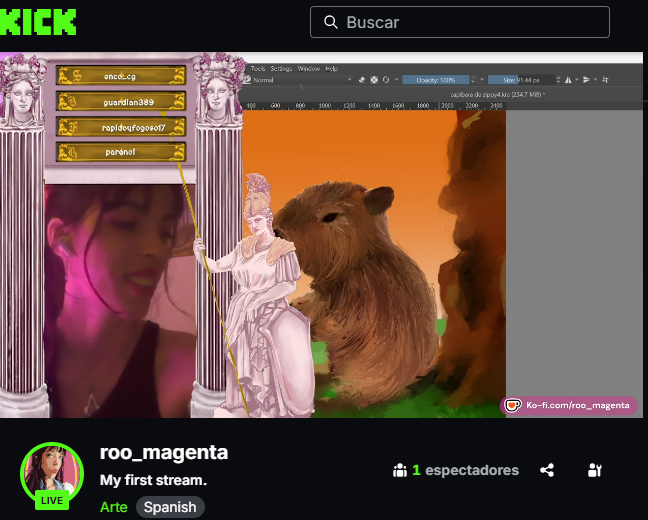Click the Kick logo to go home
This screenshot has height=520, width=648.
pos(37,22)
